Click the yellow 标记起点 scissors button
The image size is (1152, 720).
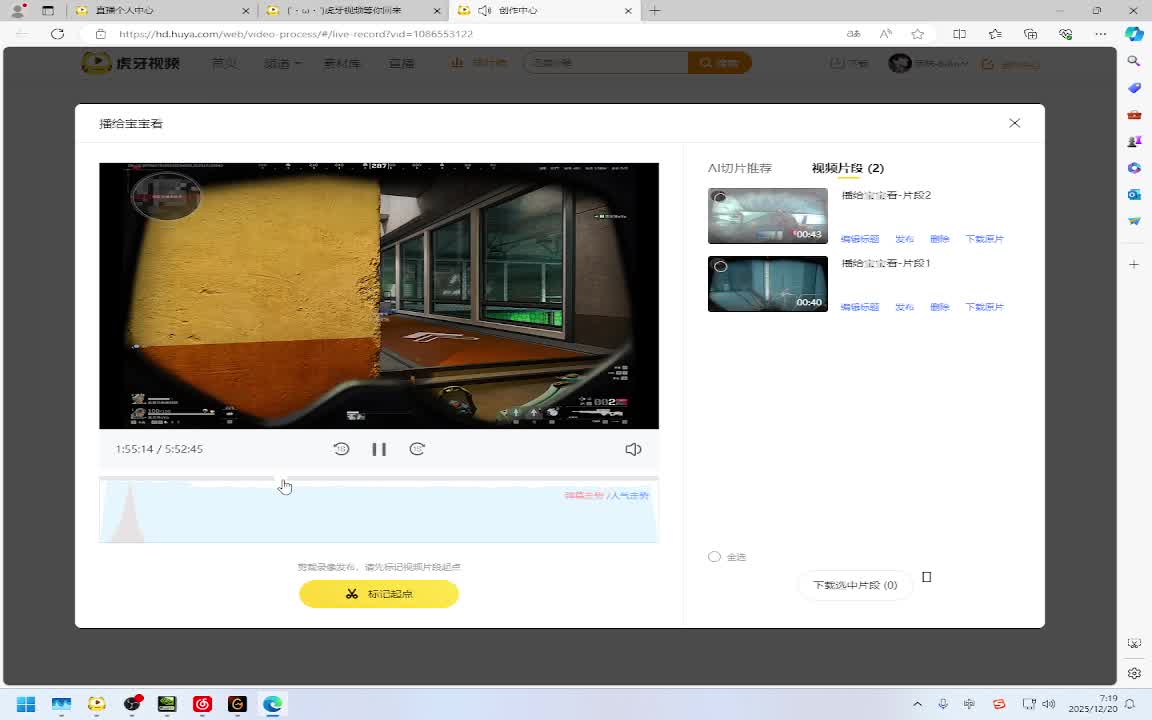point(378,594)
